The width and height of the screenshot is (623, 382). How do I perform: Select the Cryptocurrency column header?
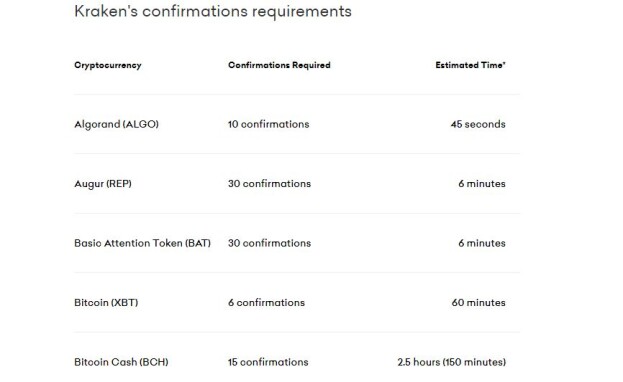pyautogui.click(x=108, y=65)
